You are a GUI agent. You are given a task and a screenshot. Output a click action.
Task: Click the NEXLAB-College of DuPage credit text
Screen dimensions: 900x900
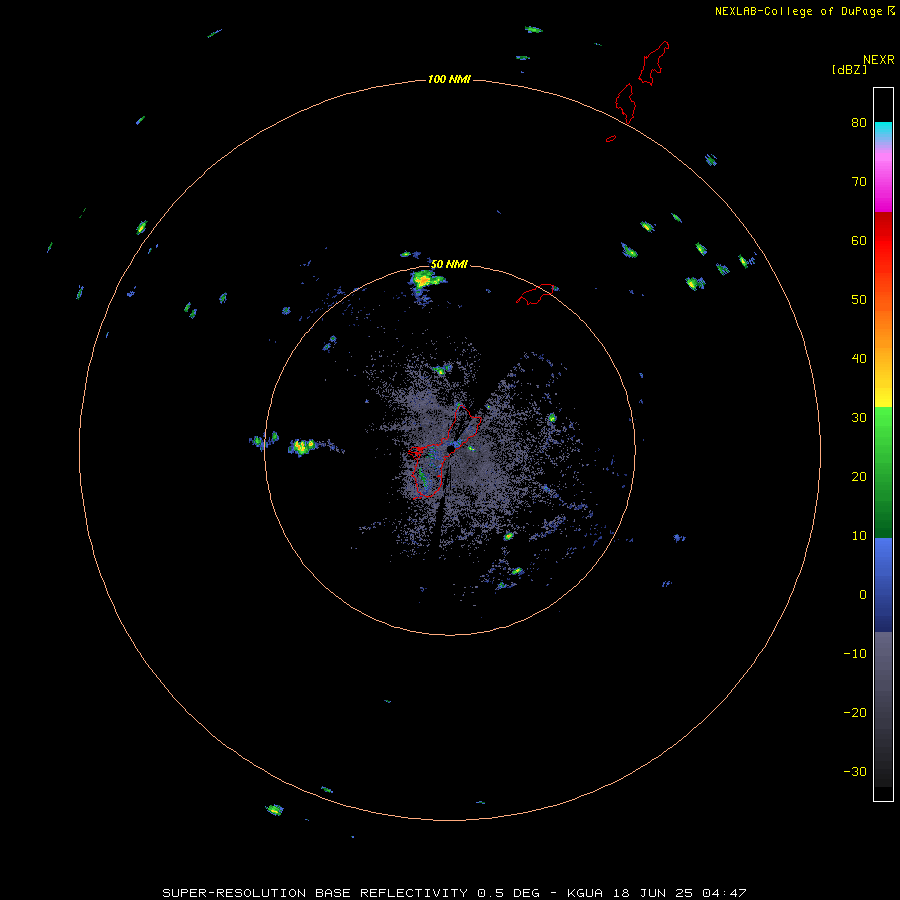tap(798, 11)
